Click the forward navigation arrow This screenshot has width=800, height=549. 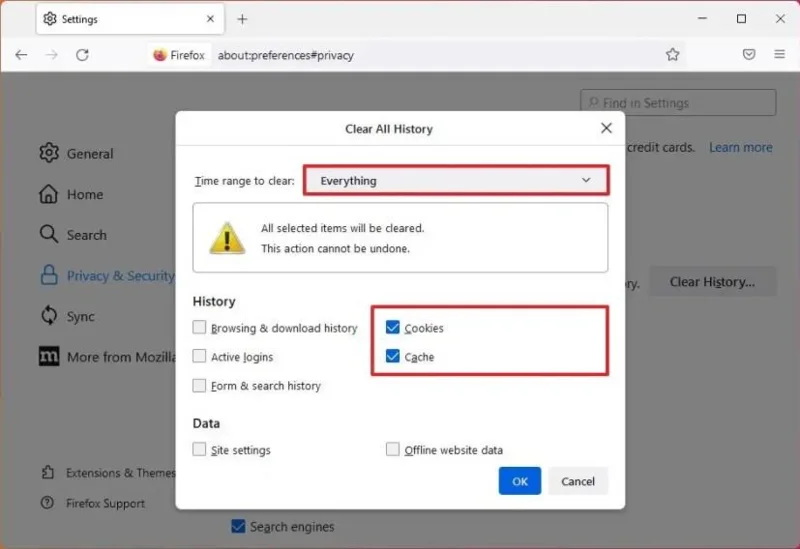tap(52, 55)
